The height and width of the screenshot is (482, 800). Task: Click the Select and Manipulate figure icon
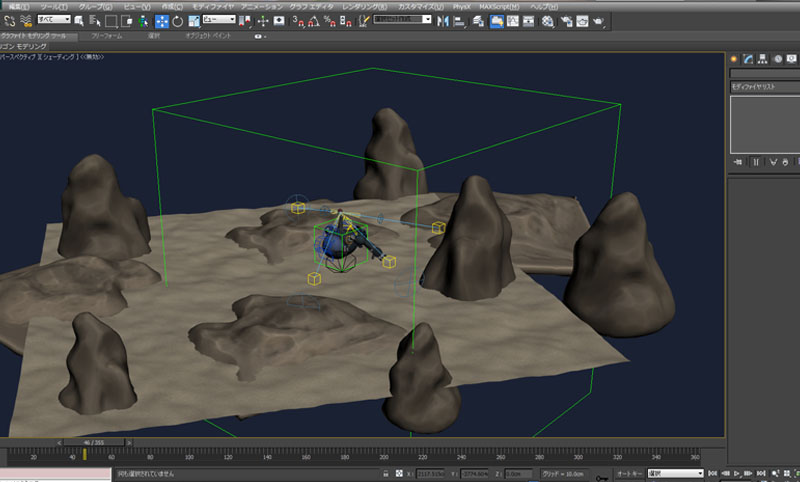[144, 21]
